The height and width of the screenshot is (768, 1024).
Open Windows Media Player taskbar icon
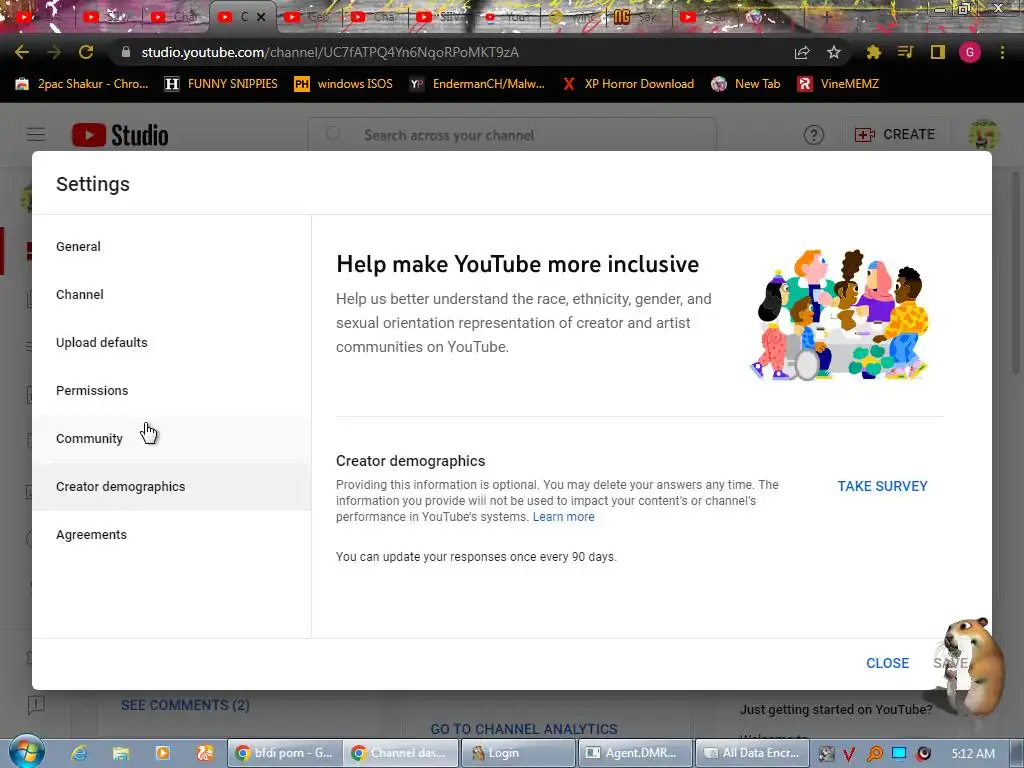coord(163,753)
